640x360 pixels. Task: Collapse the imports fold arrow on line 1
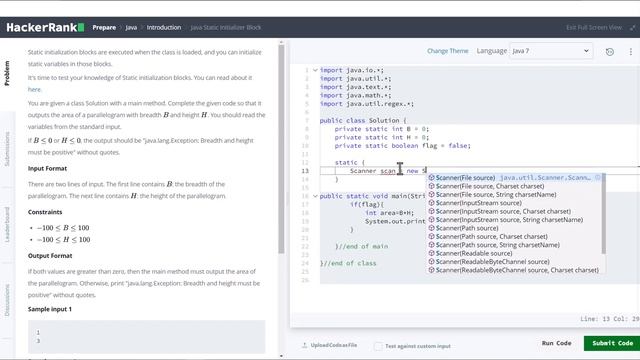[315, 70]
